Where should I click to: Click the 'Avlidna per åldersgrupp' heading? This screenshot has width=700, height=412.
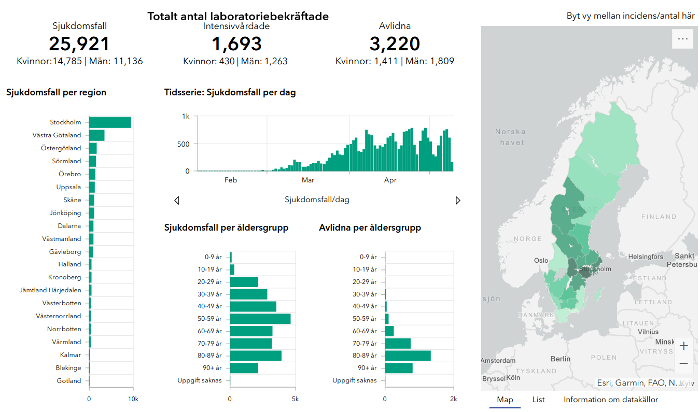(370, 228)
